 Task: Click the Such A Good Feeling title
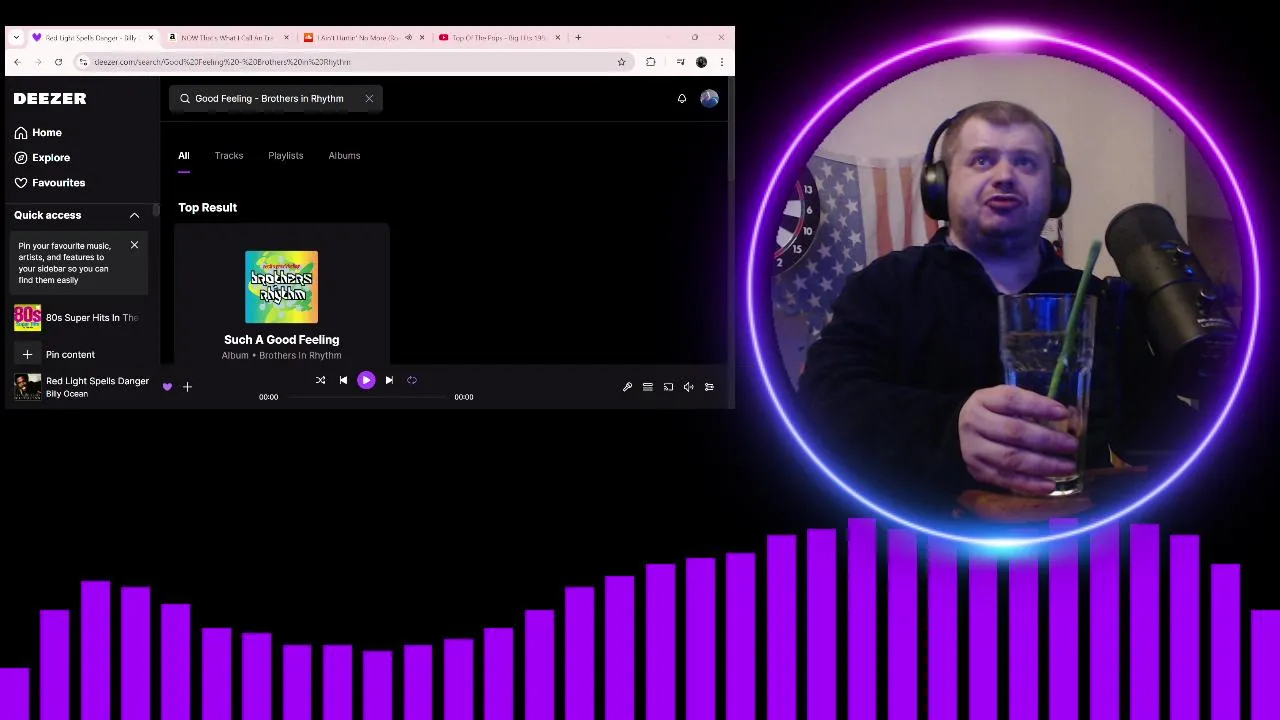click(x=282, y=339)
